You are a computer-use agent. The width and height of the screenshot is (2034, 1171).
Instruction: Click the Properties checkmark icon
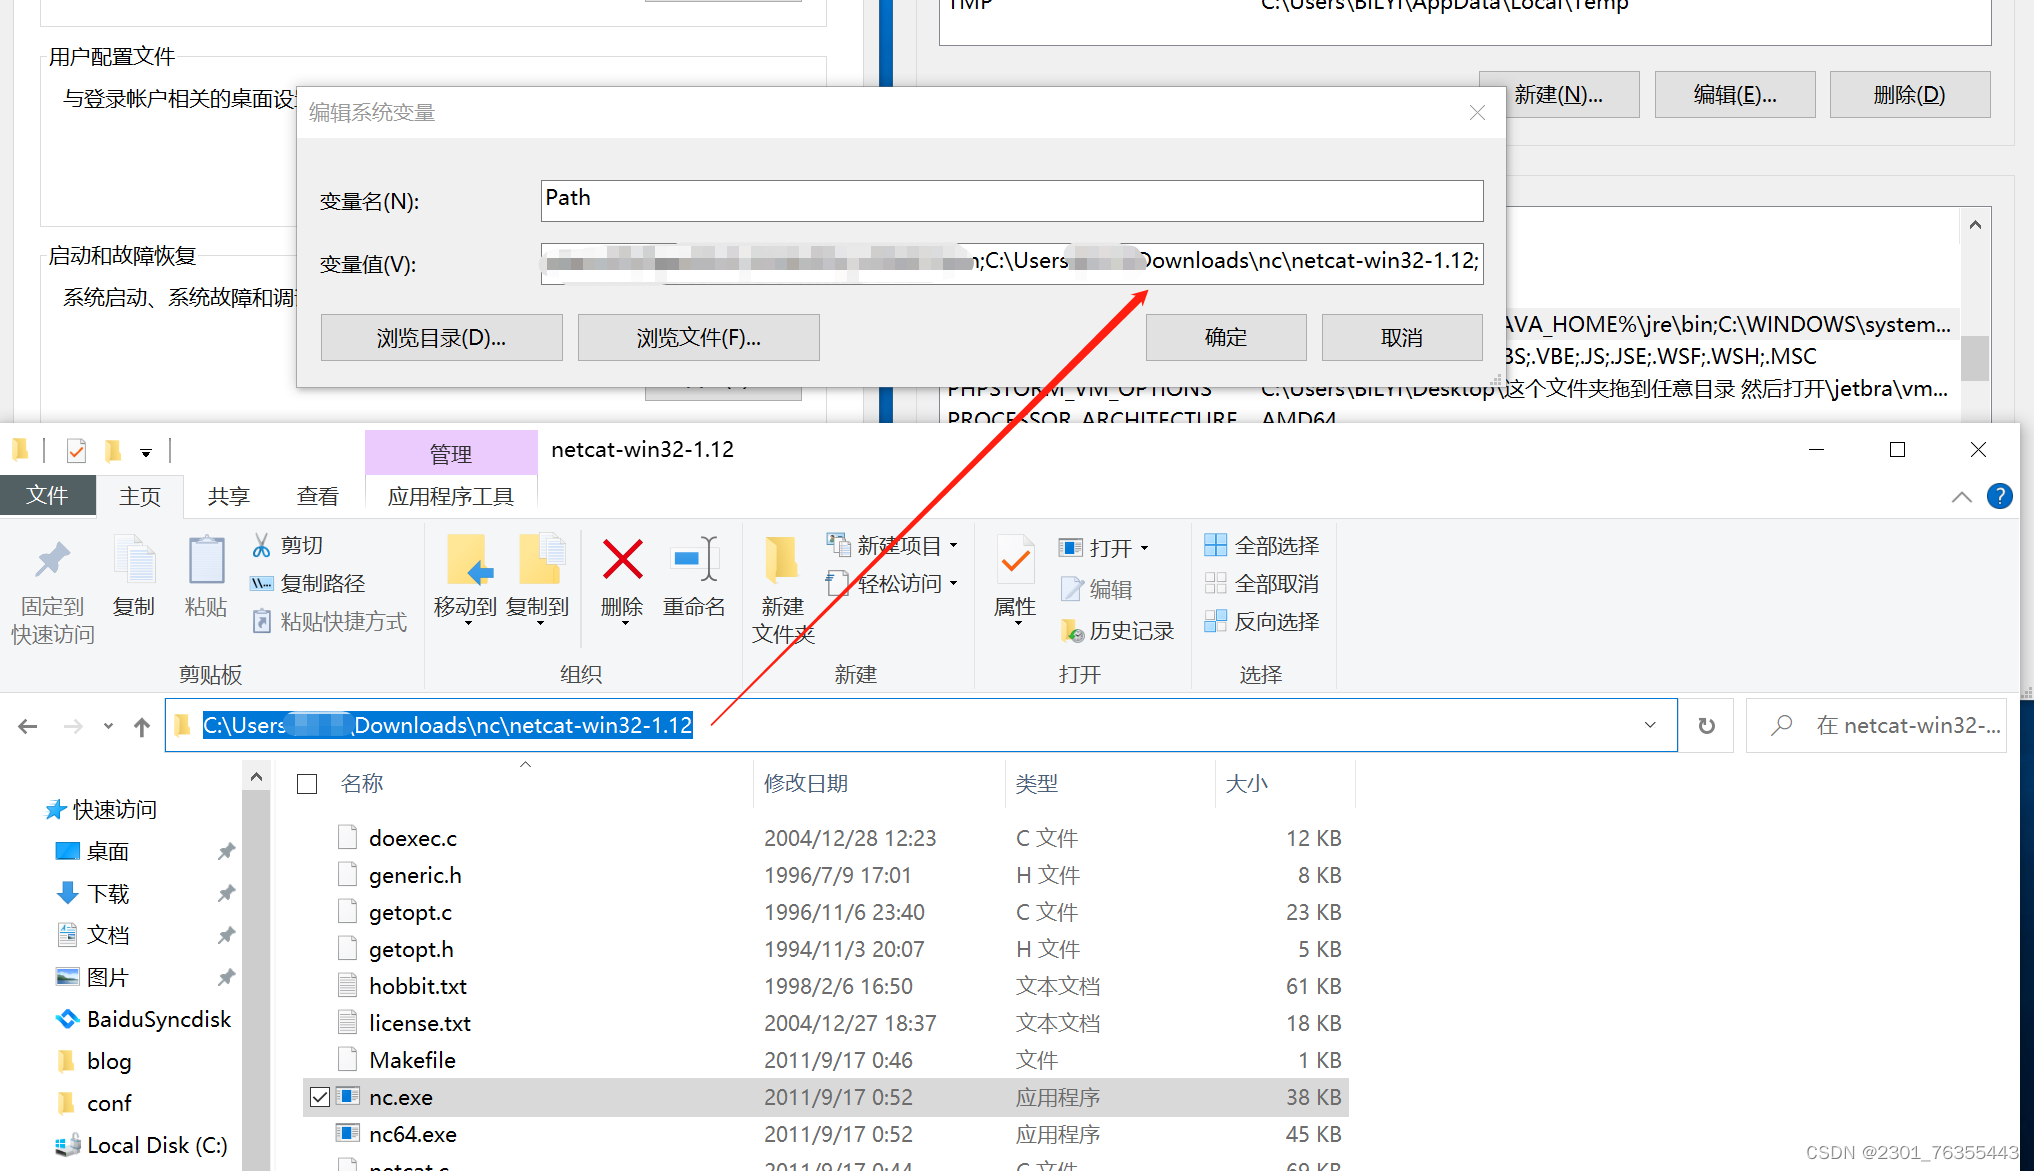(1015, 560)
